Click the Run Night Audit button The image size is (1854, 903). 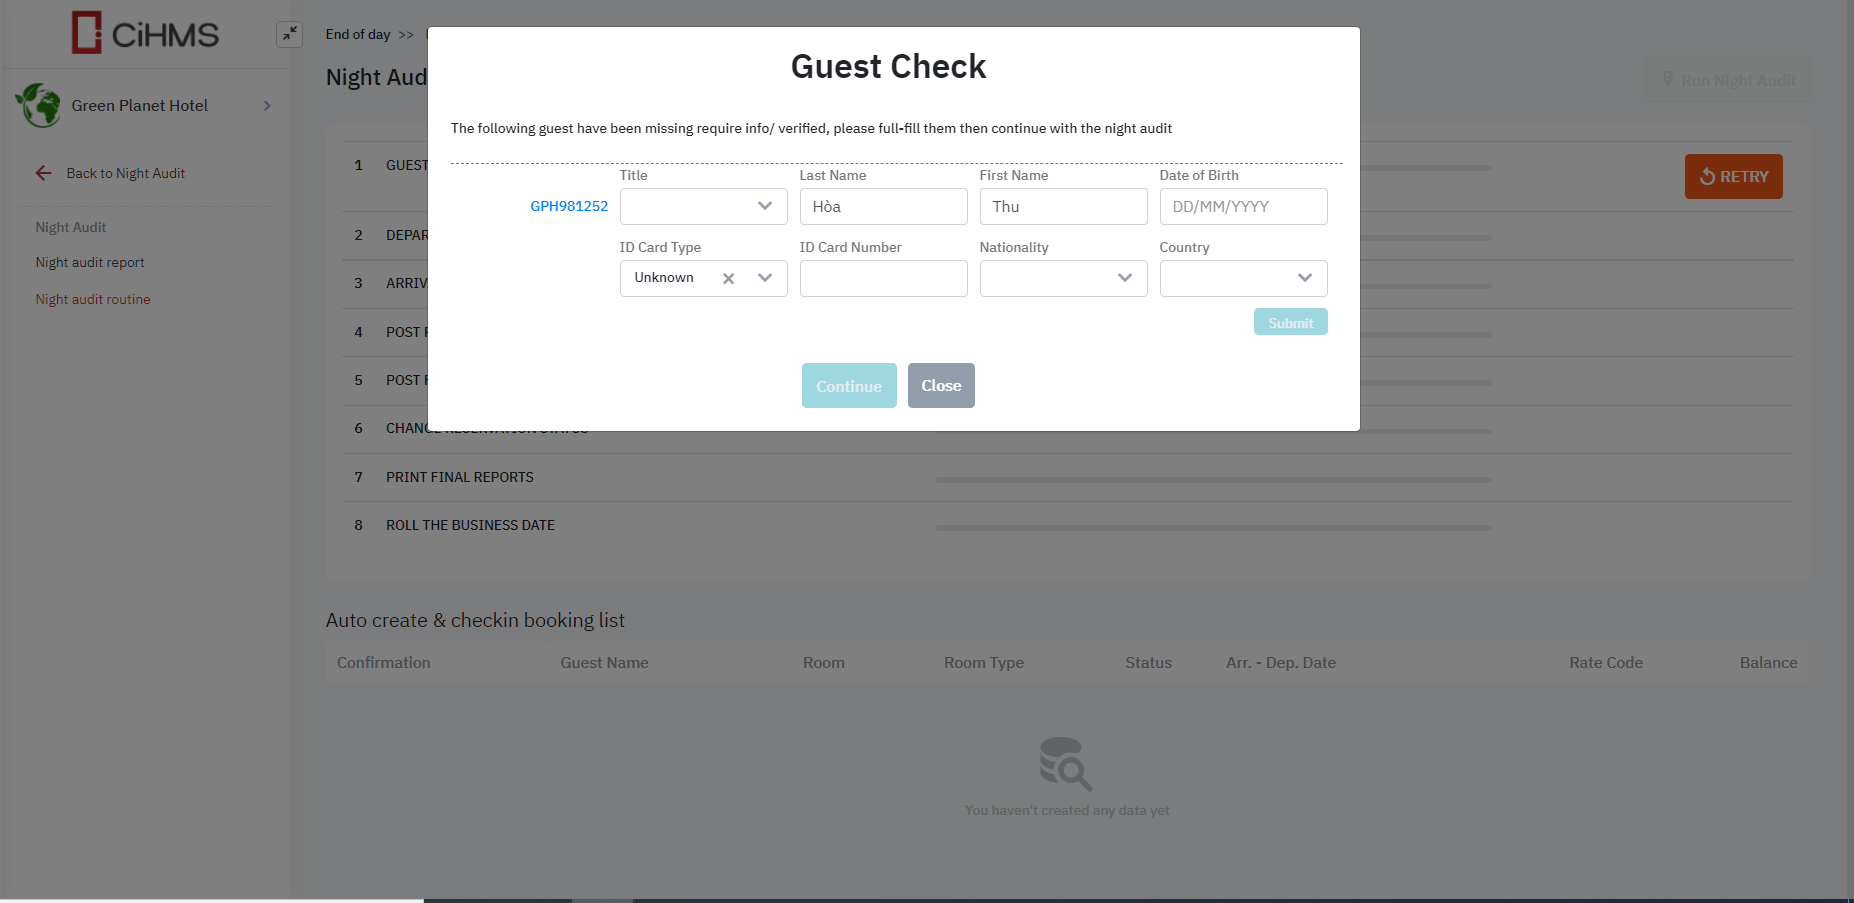(x=1728, y=80)
